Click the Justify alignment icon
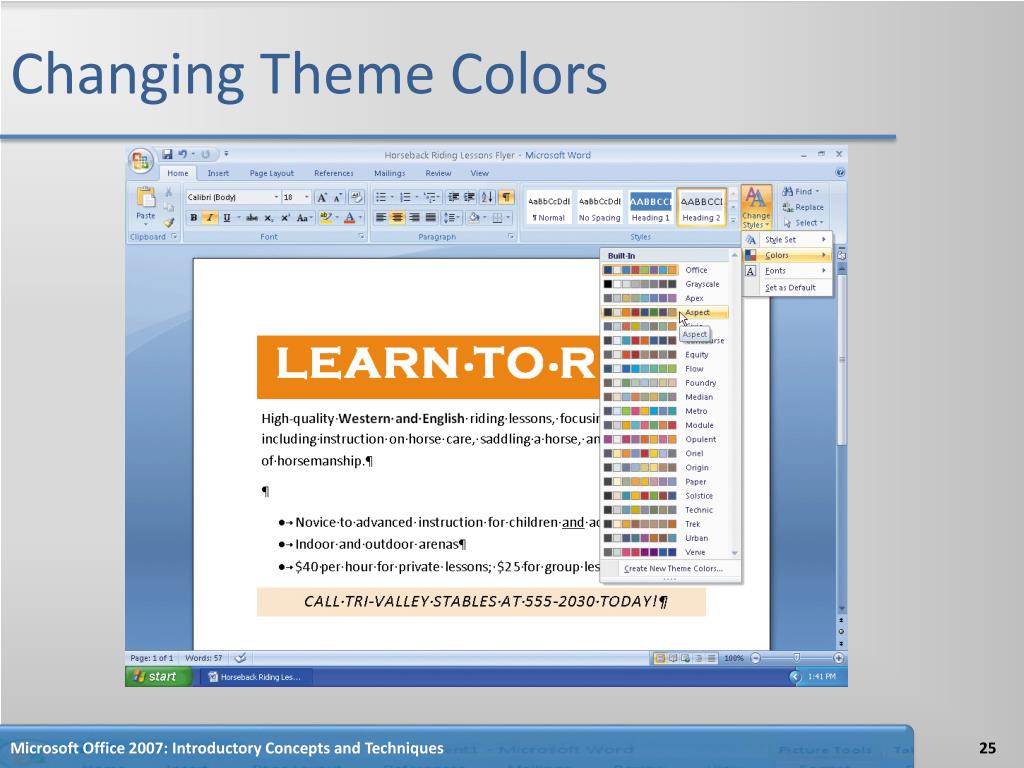Screen dimensions: 1024x768 [x=430, y=218]
